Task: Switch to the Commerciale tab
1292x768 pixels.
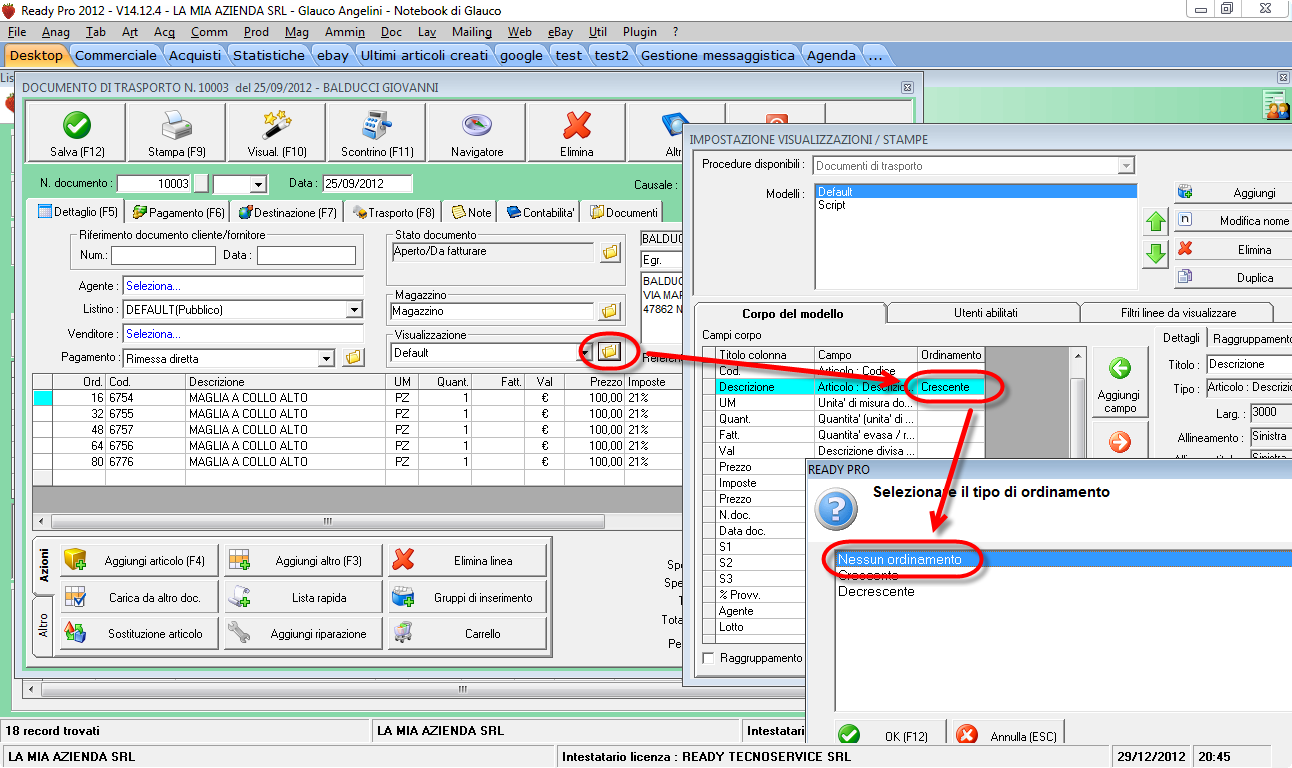Action: click(x=116, y=55)
